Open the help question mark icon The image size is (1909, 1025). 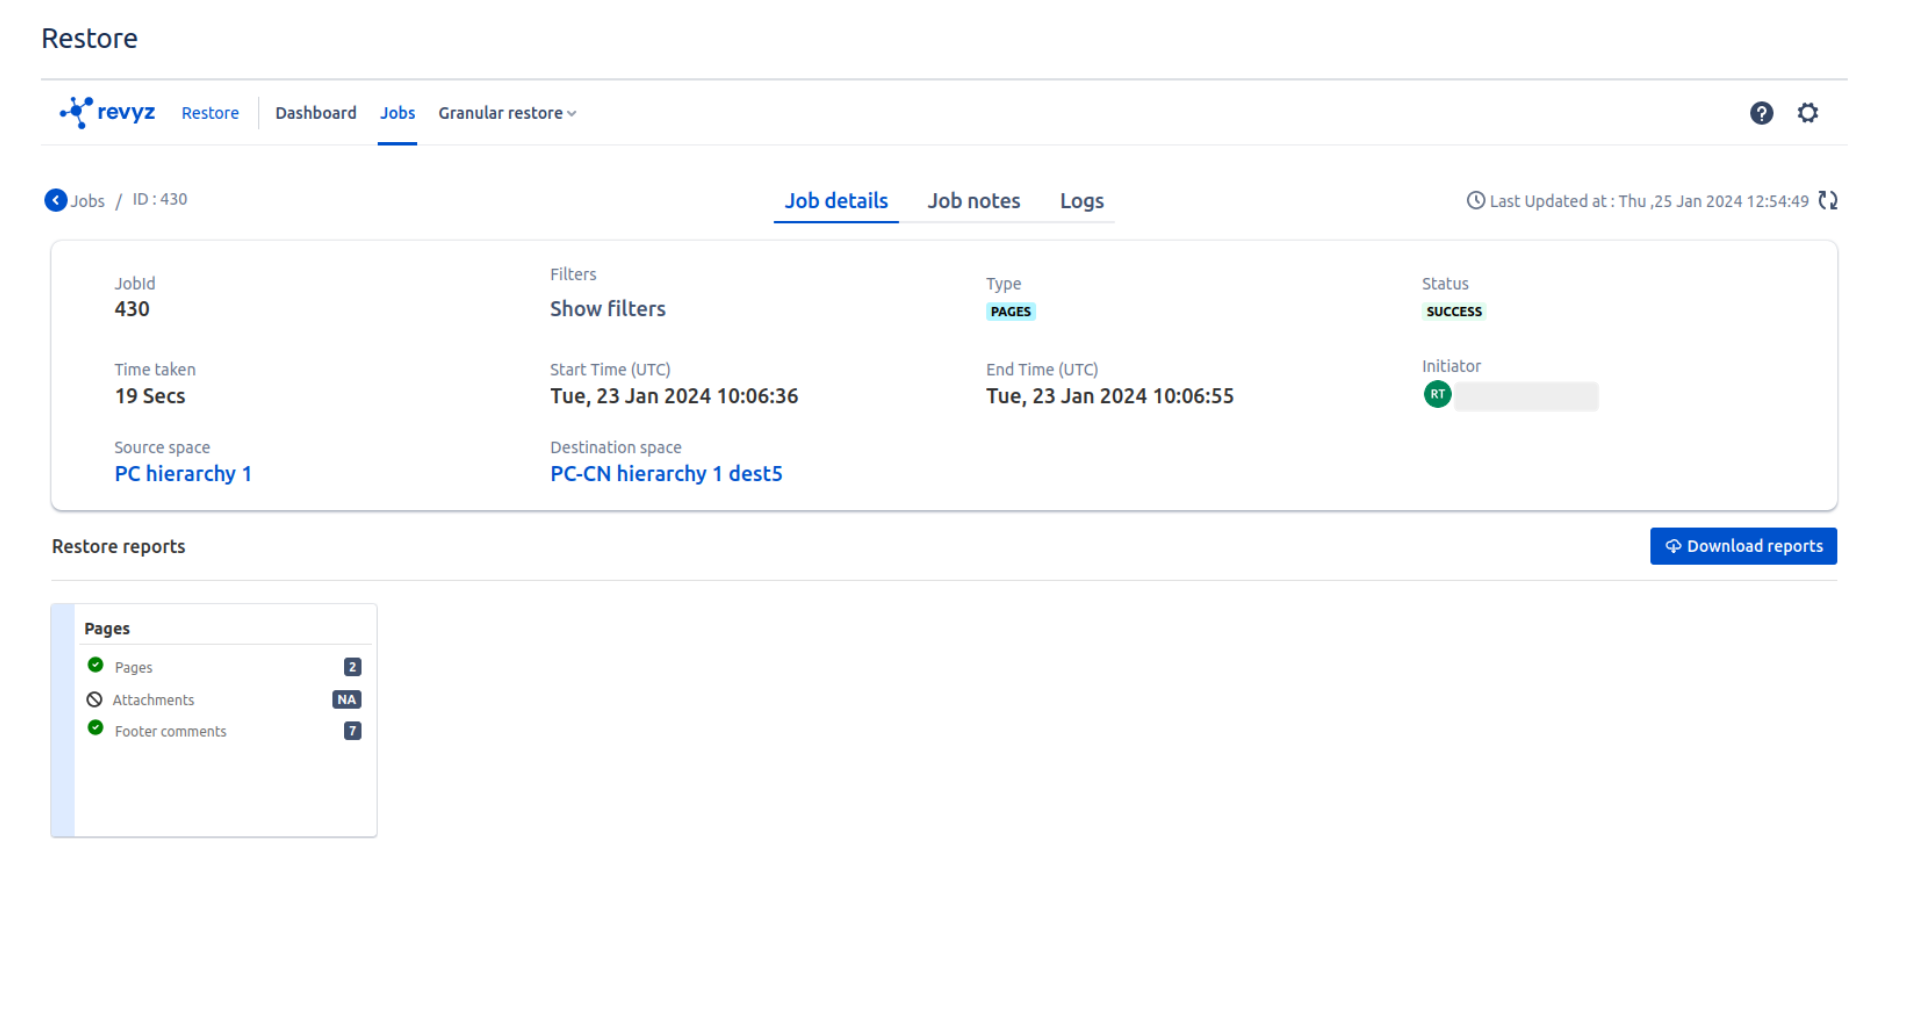pyautogui.click(x=1761, y=113)
